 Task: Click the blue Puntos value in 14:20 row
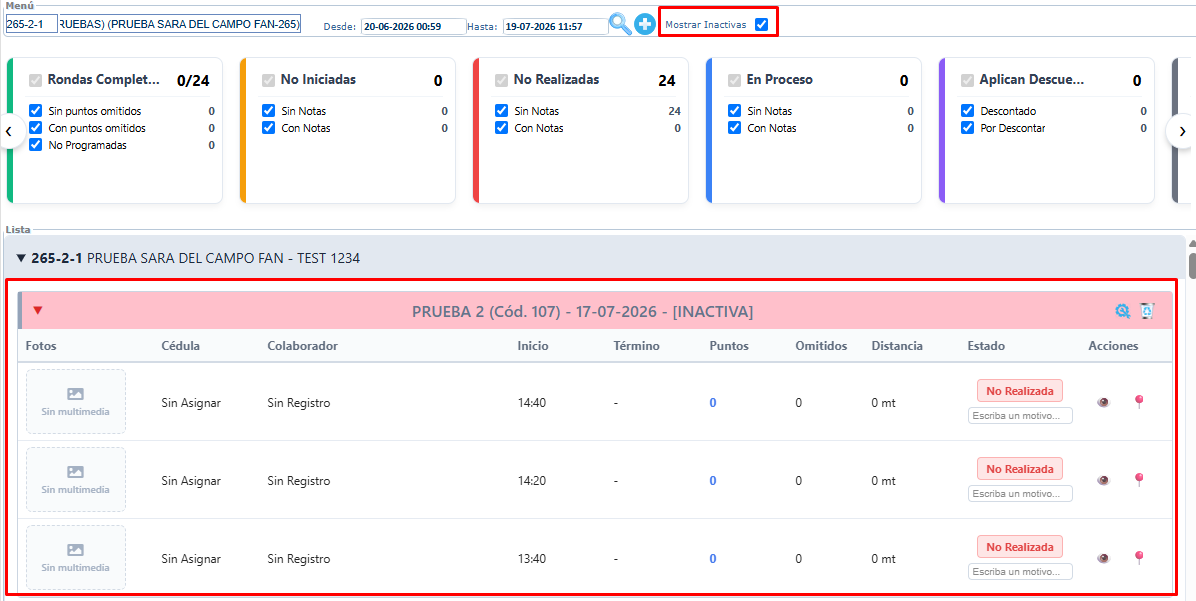coord(712,480)
